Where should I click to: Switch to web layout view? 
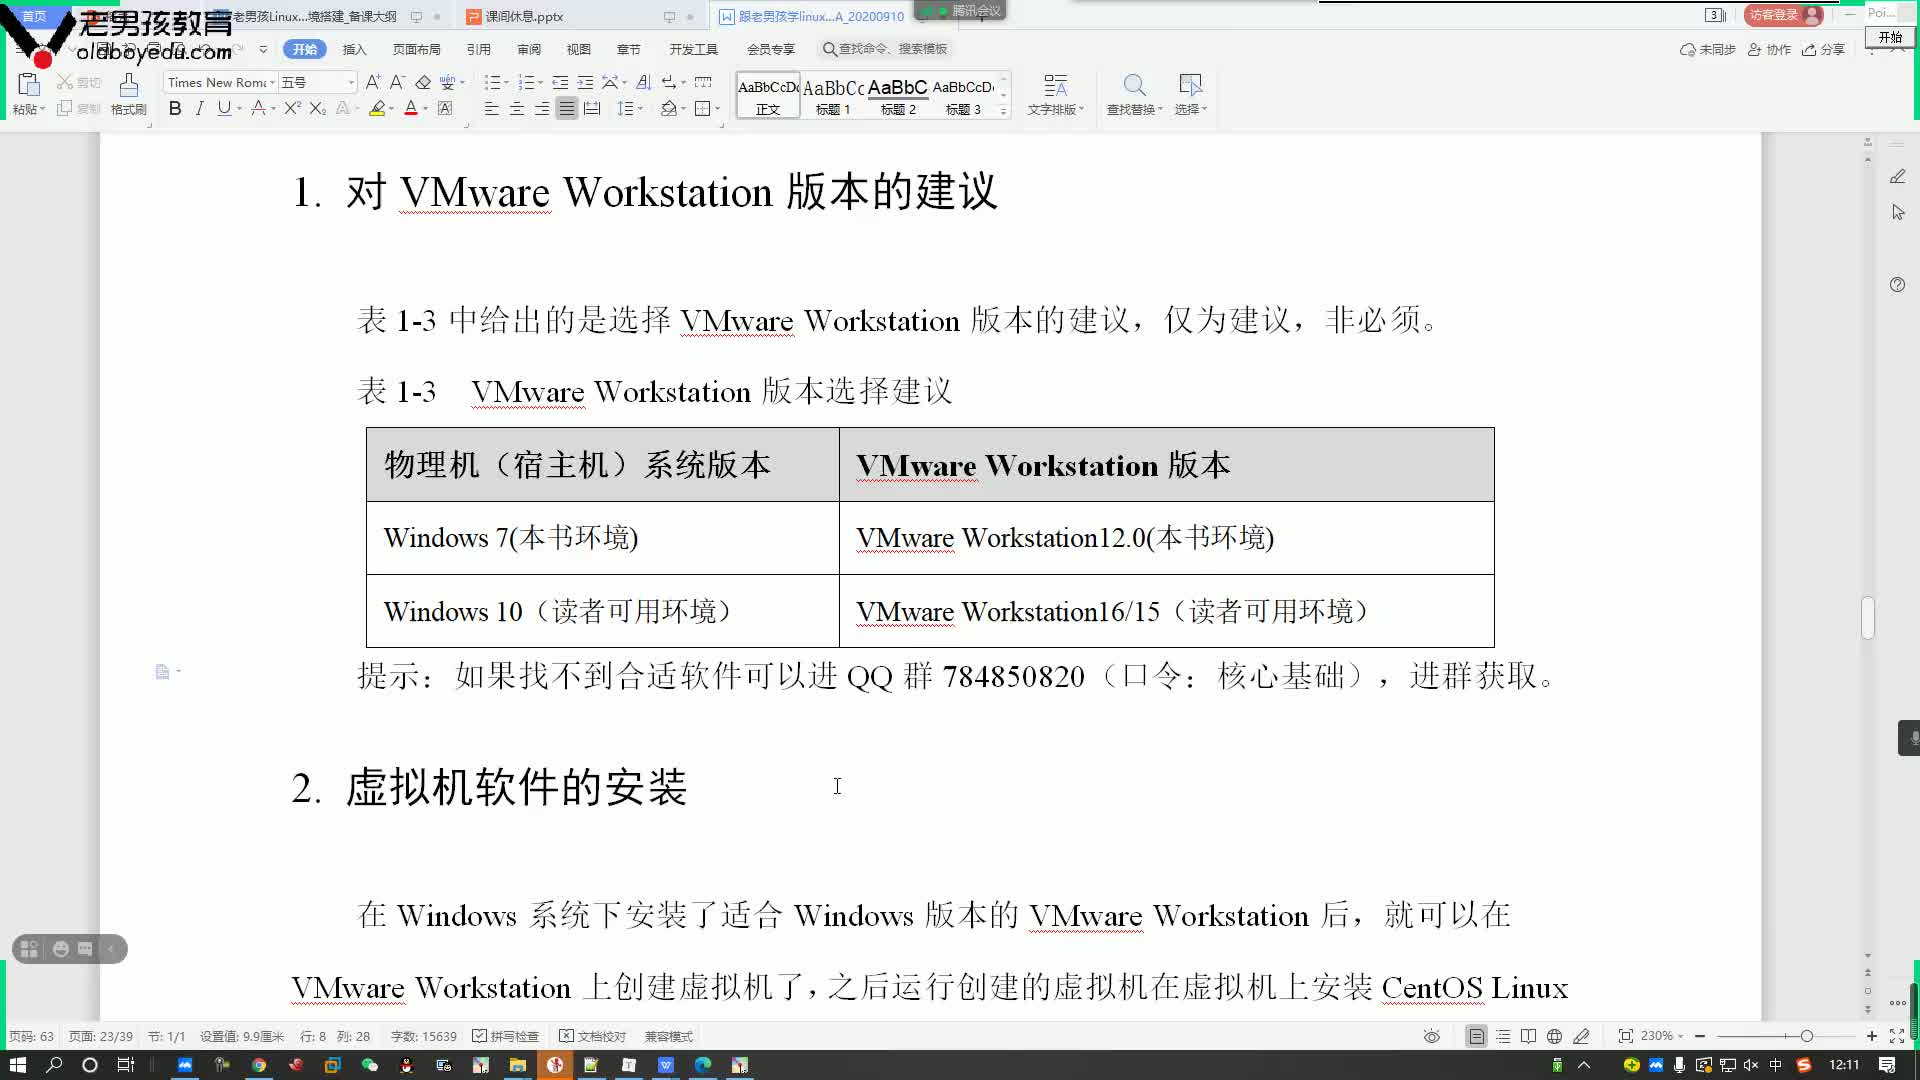[x=1554, y=1036]
